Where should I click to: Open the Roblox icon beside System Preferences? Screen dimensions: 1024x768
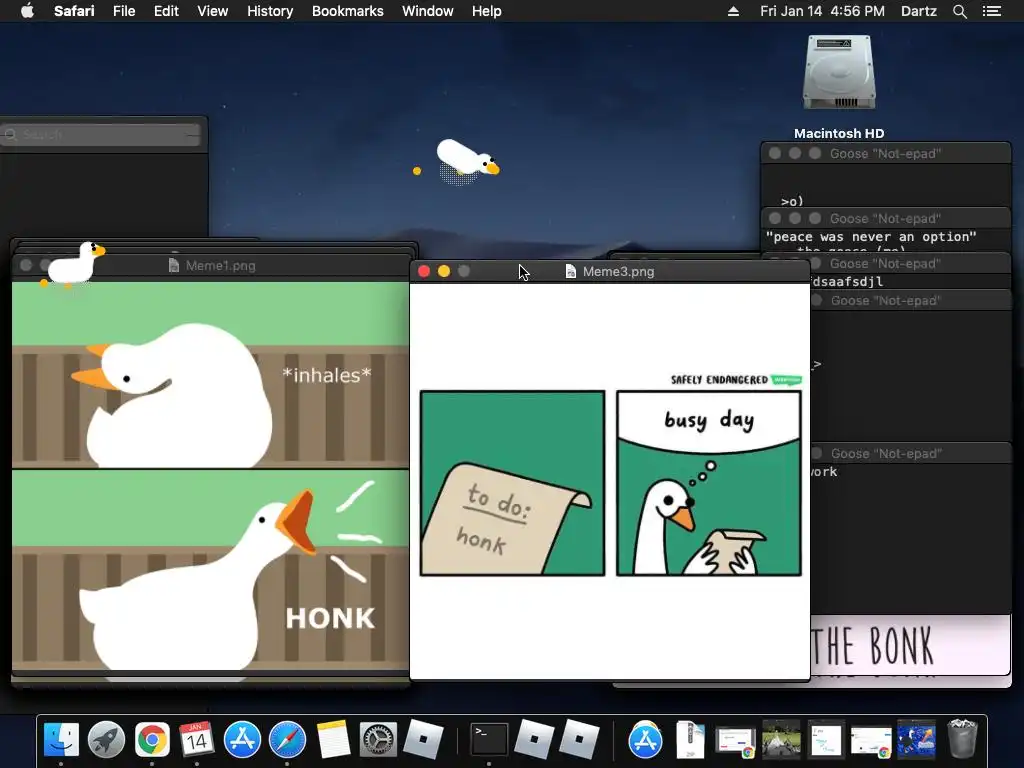423,739
